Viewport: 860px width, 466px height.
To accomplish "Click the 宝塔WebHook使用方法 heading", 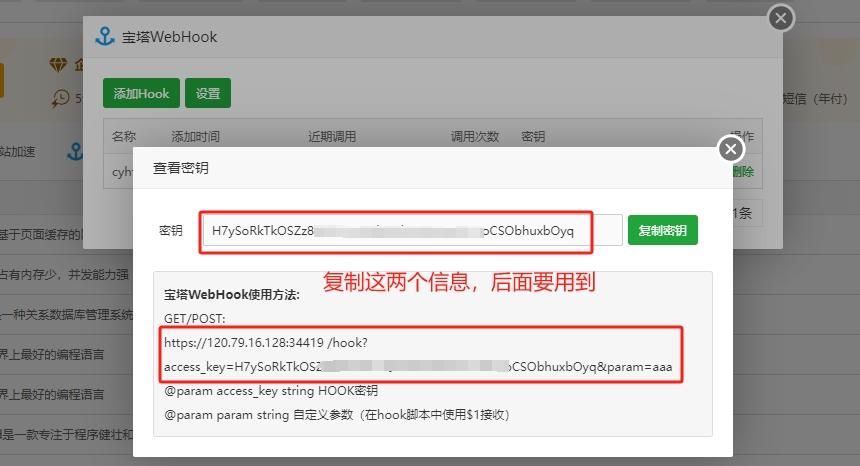I will point(231,295).
